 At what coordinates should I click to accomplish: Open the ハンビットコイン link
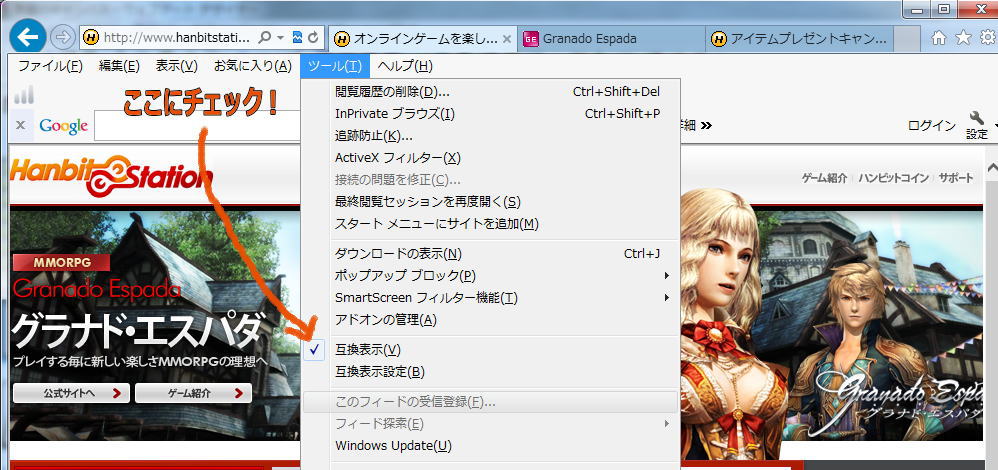[893, 178]
